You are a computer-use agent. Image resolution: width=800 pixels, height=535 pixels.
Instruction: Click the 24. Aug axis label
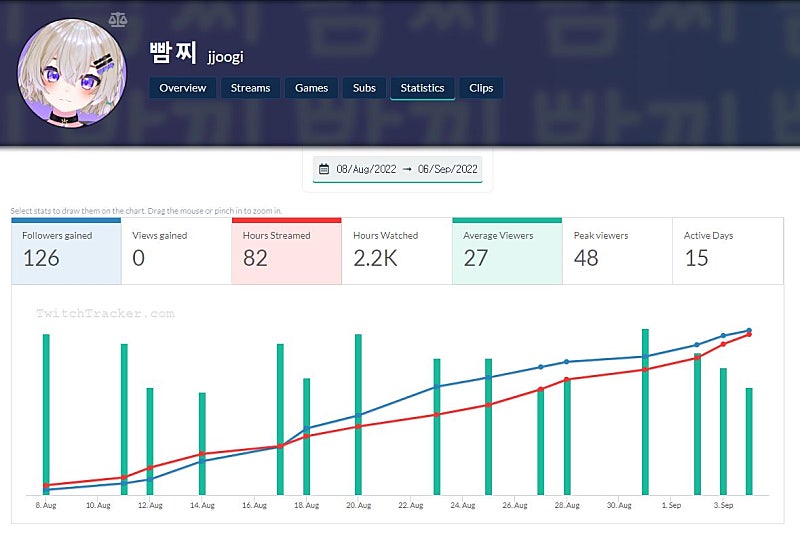[x=463, y=505]
